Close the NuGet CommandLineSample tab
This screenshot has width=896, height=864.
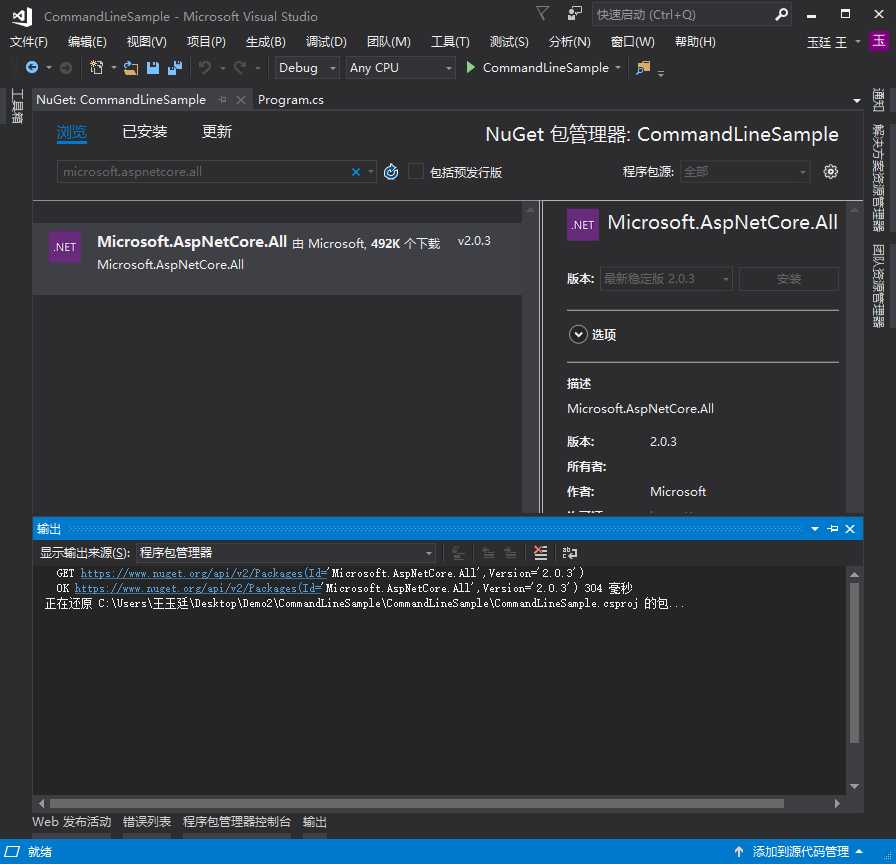coord(241,100)
